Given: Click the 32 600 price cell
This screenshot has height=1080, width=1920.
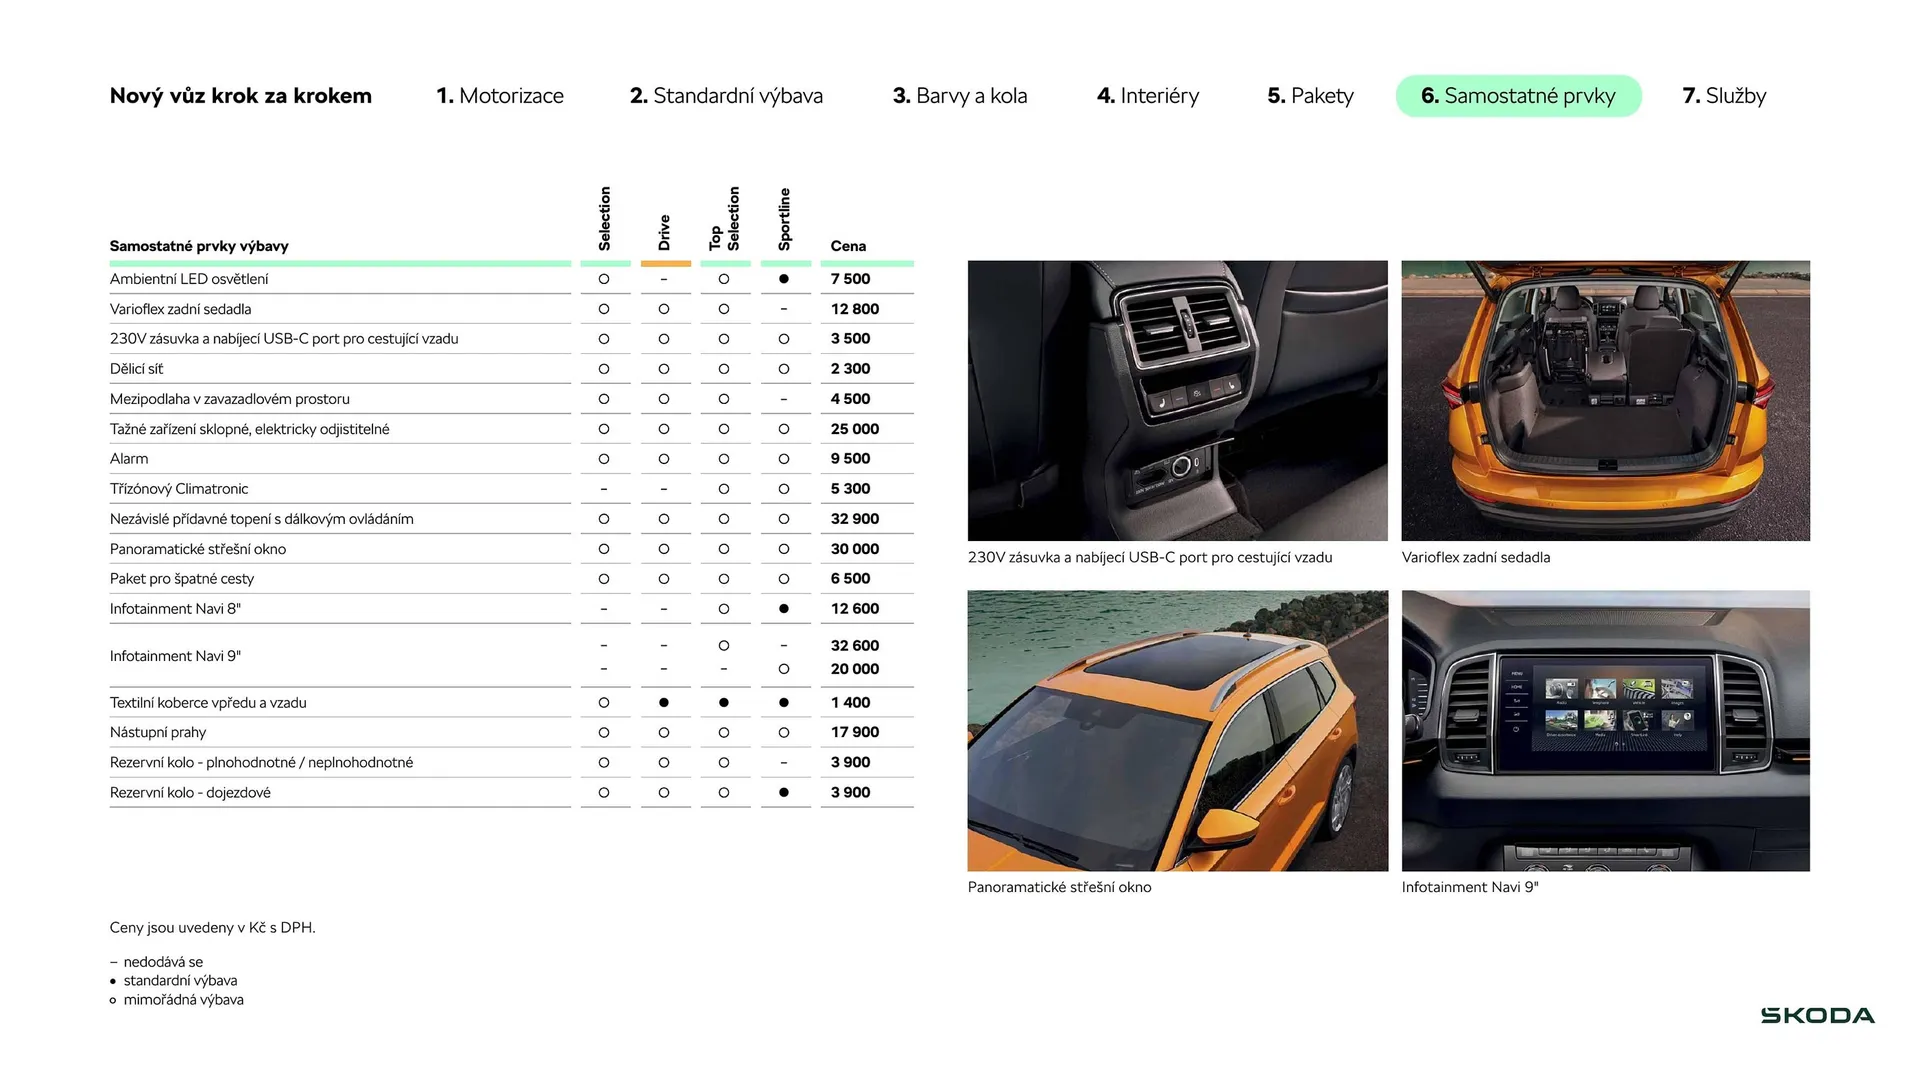Looking at the screenshot, I should click(x=855, y=646).
